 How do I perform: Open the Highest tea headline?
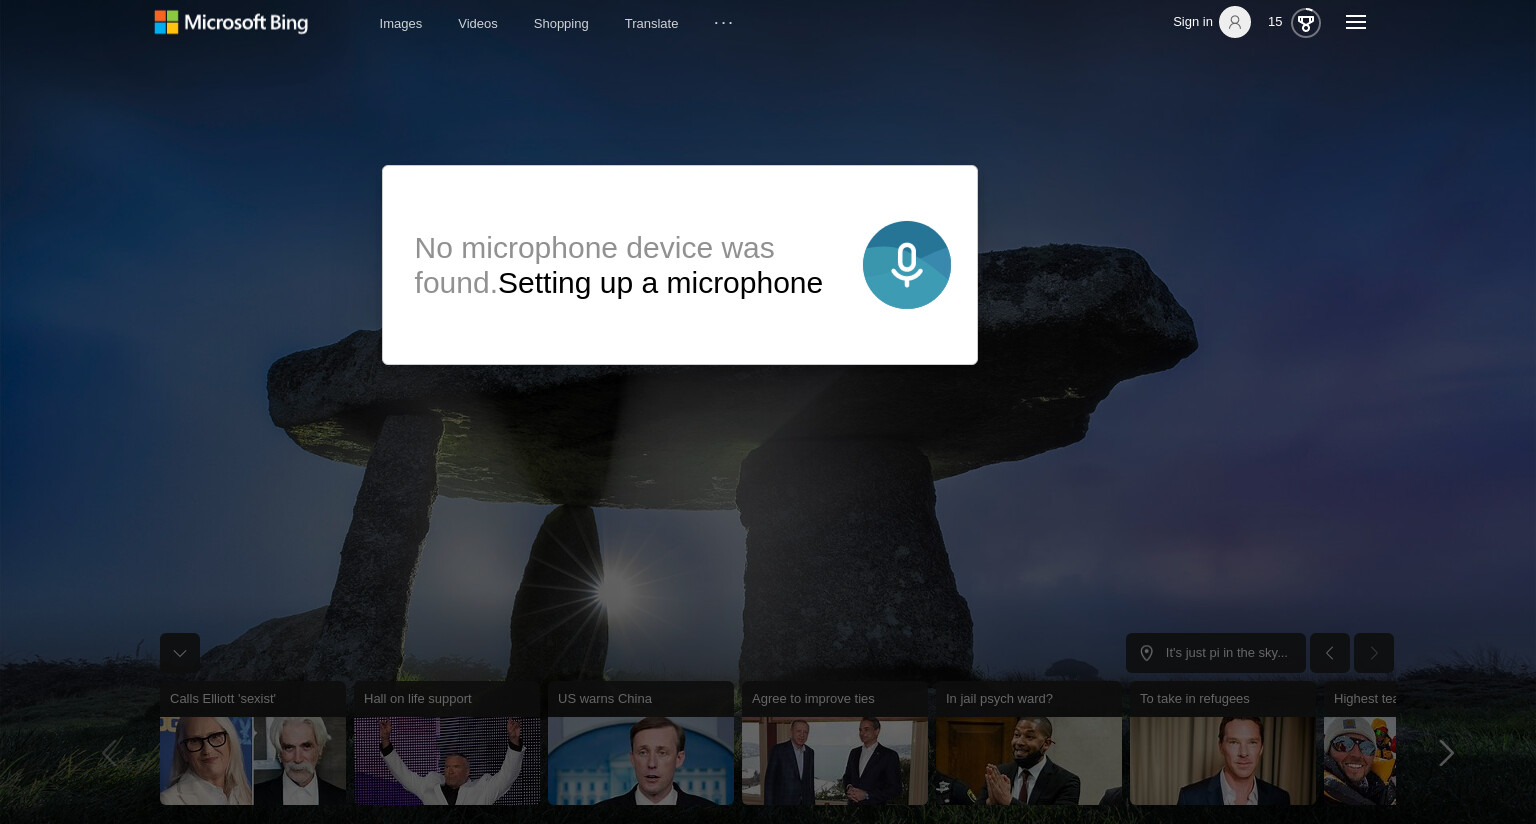point(1365,699)
